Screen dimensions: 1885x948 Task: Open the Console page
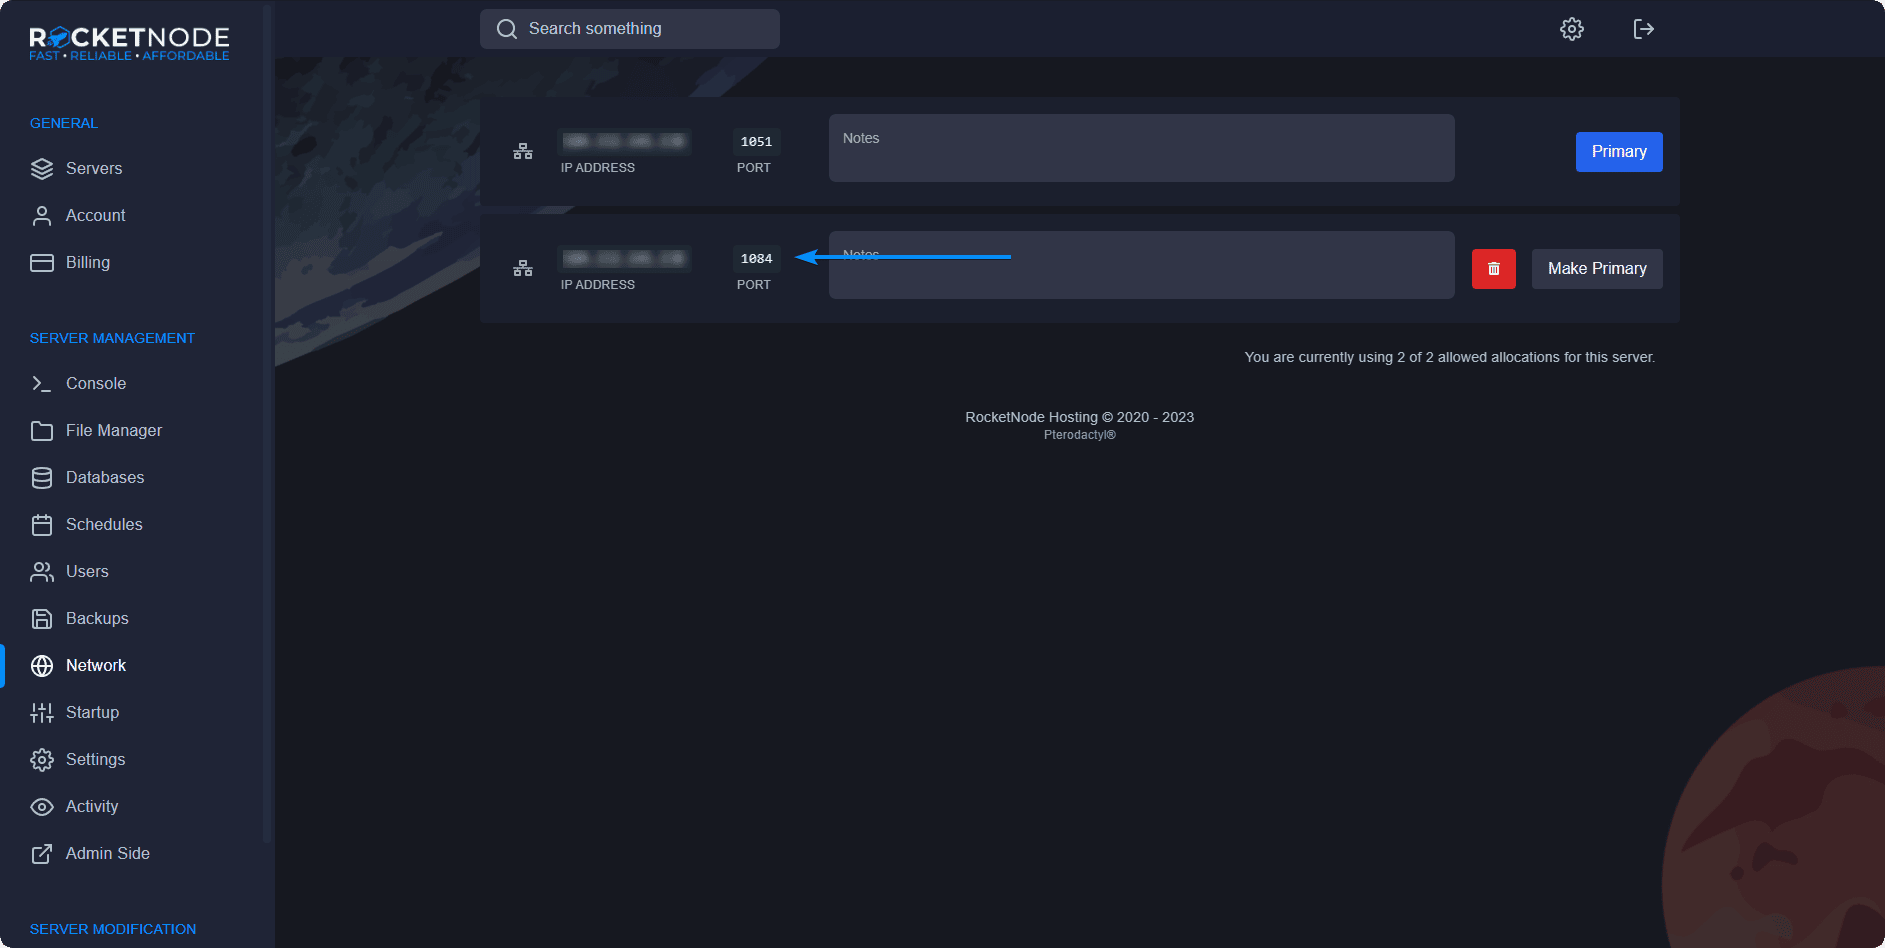[95, 384]
